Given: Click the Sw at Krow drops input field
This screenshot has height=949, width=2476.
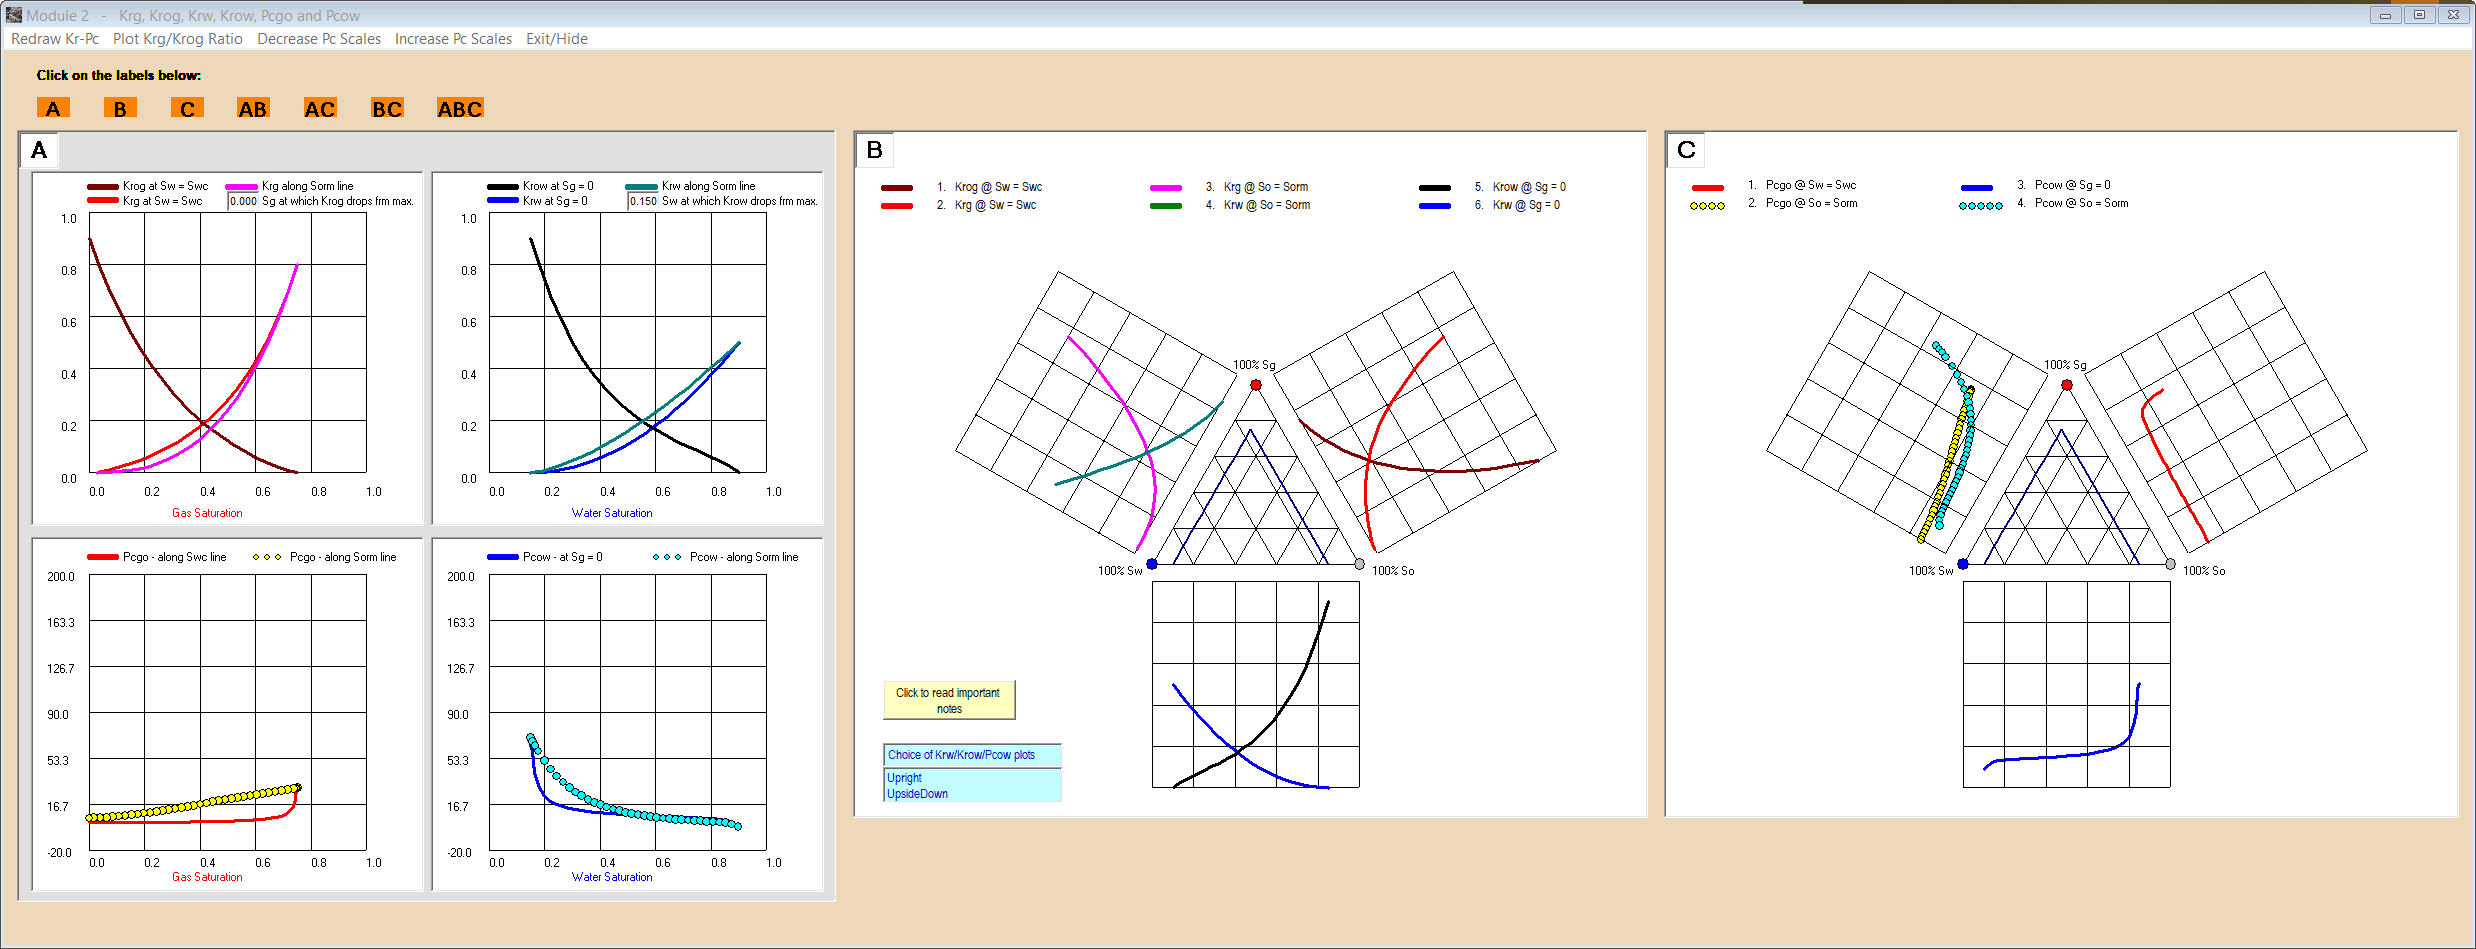Looking at the screenshot, I should pyautogui.click(x=643, y=201).
